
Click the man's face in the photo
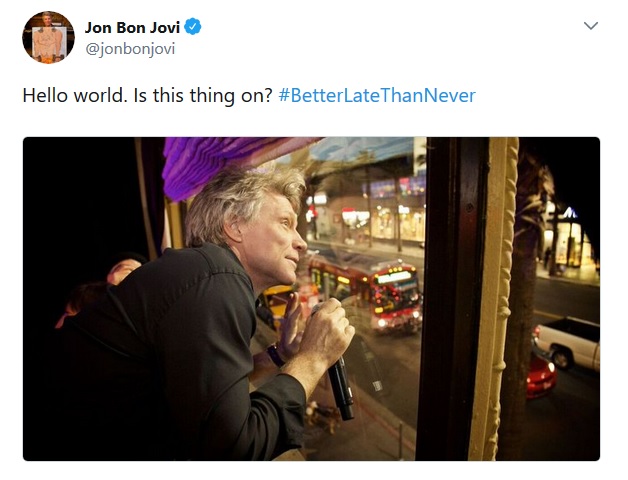(280, 240)
